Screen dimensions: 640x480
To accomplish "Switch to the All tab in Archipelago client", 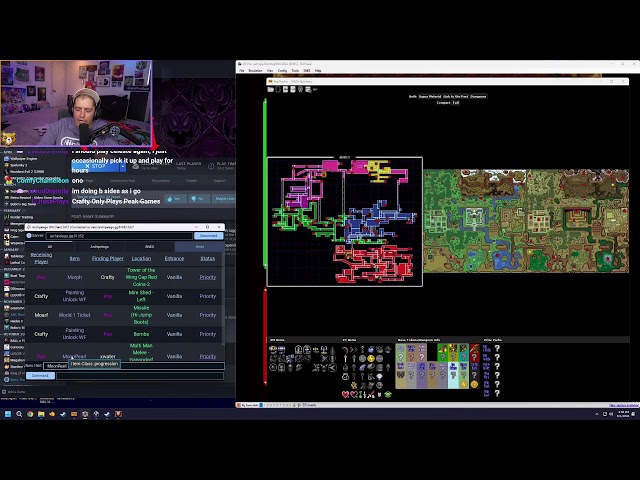I will pyautogui.click(x=50, y=247).
